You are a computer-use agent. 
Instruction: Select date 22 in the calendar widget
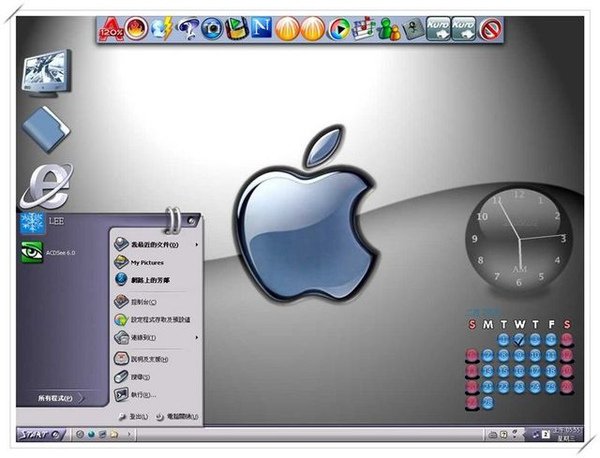[504, 386]
